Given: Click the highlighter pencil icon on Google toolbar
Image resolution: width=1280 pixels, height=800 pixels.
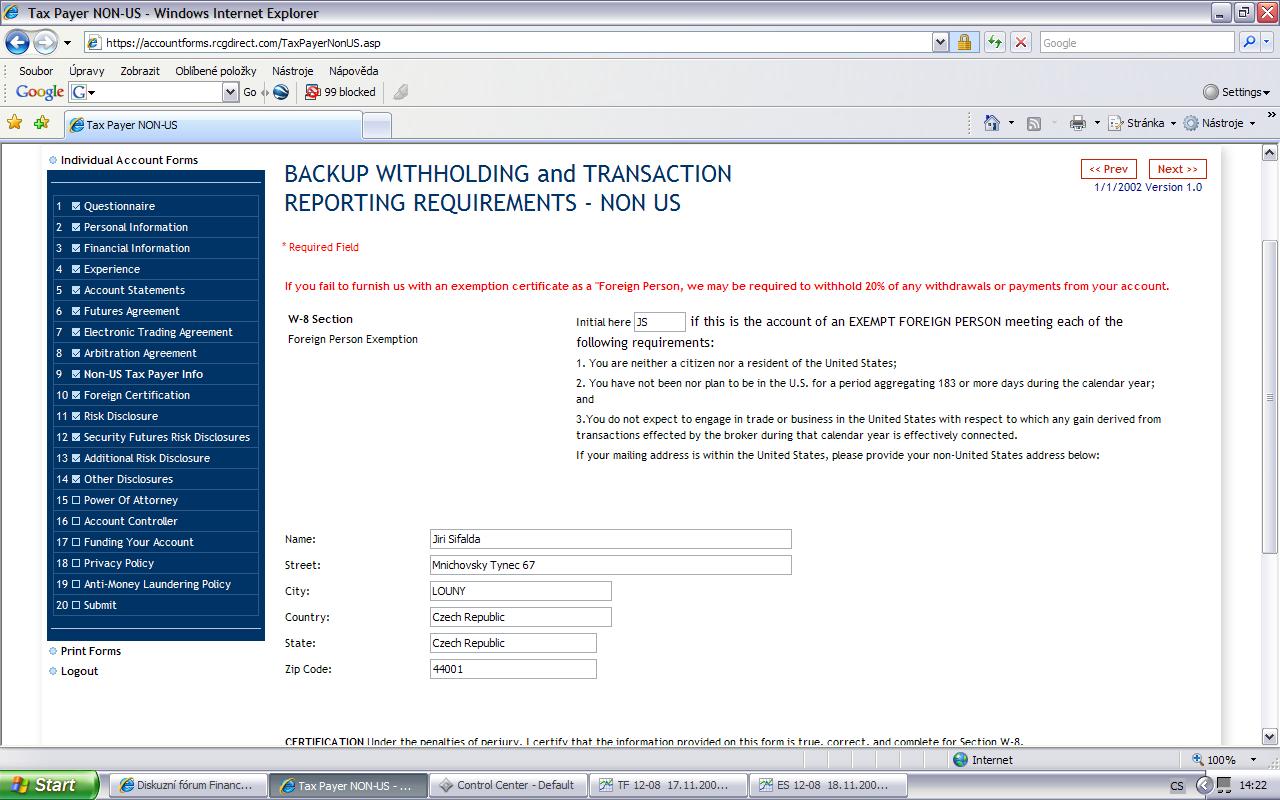Looking at the screenshot, I should pyautogui.click(x=400, y=92).
